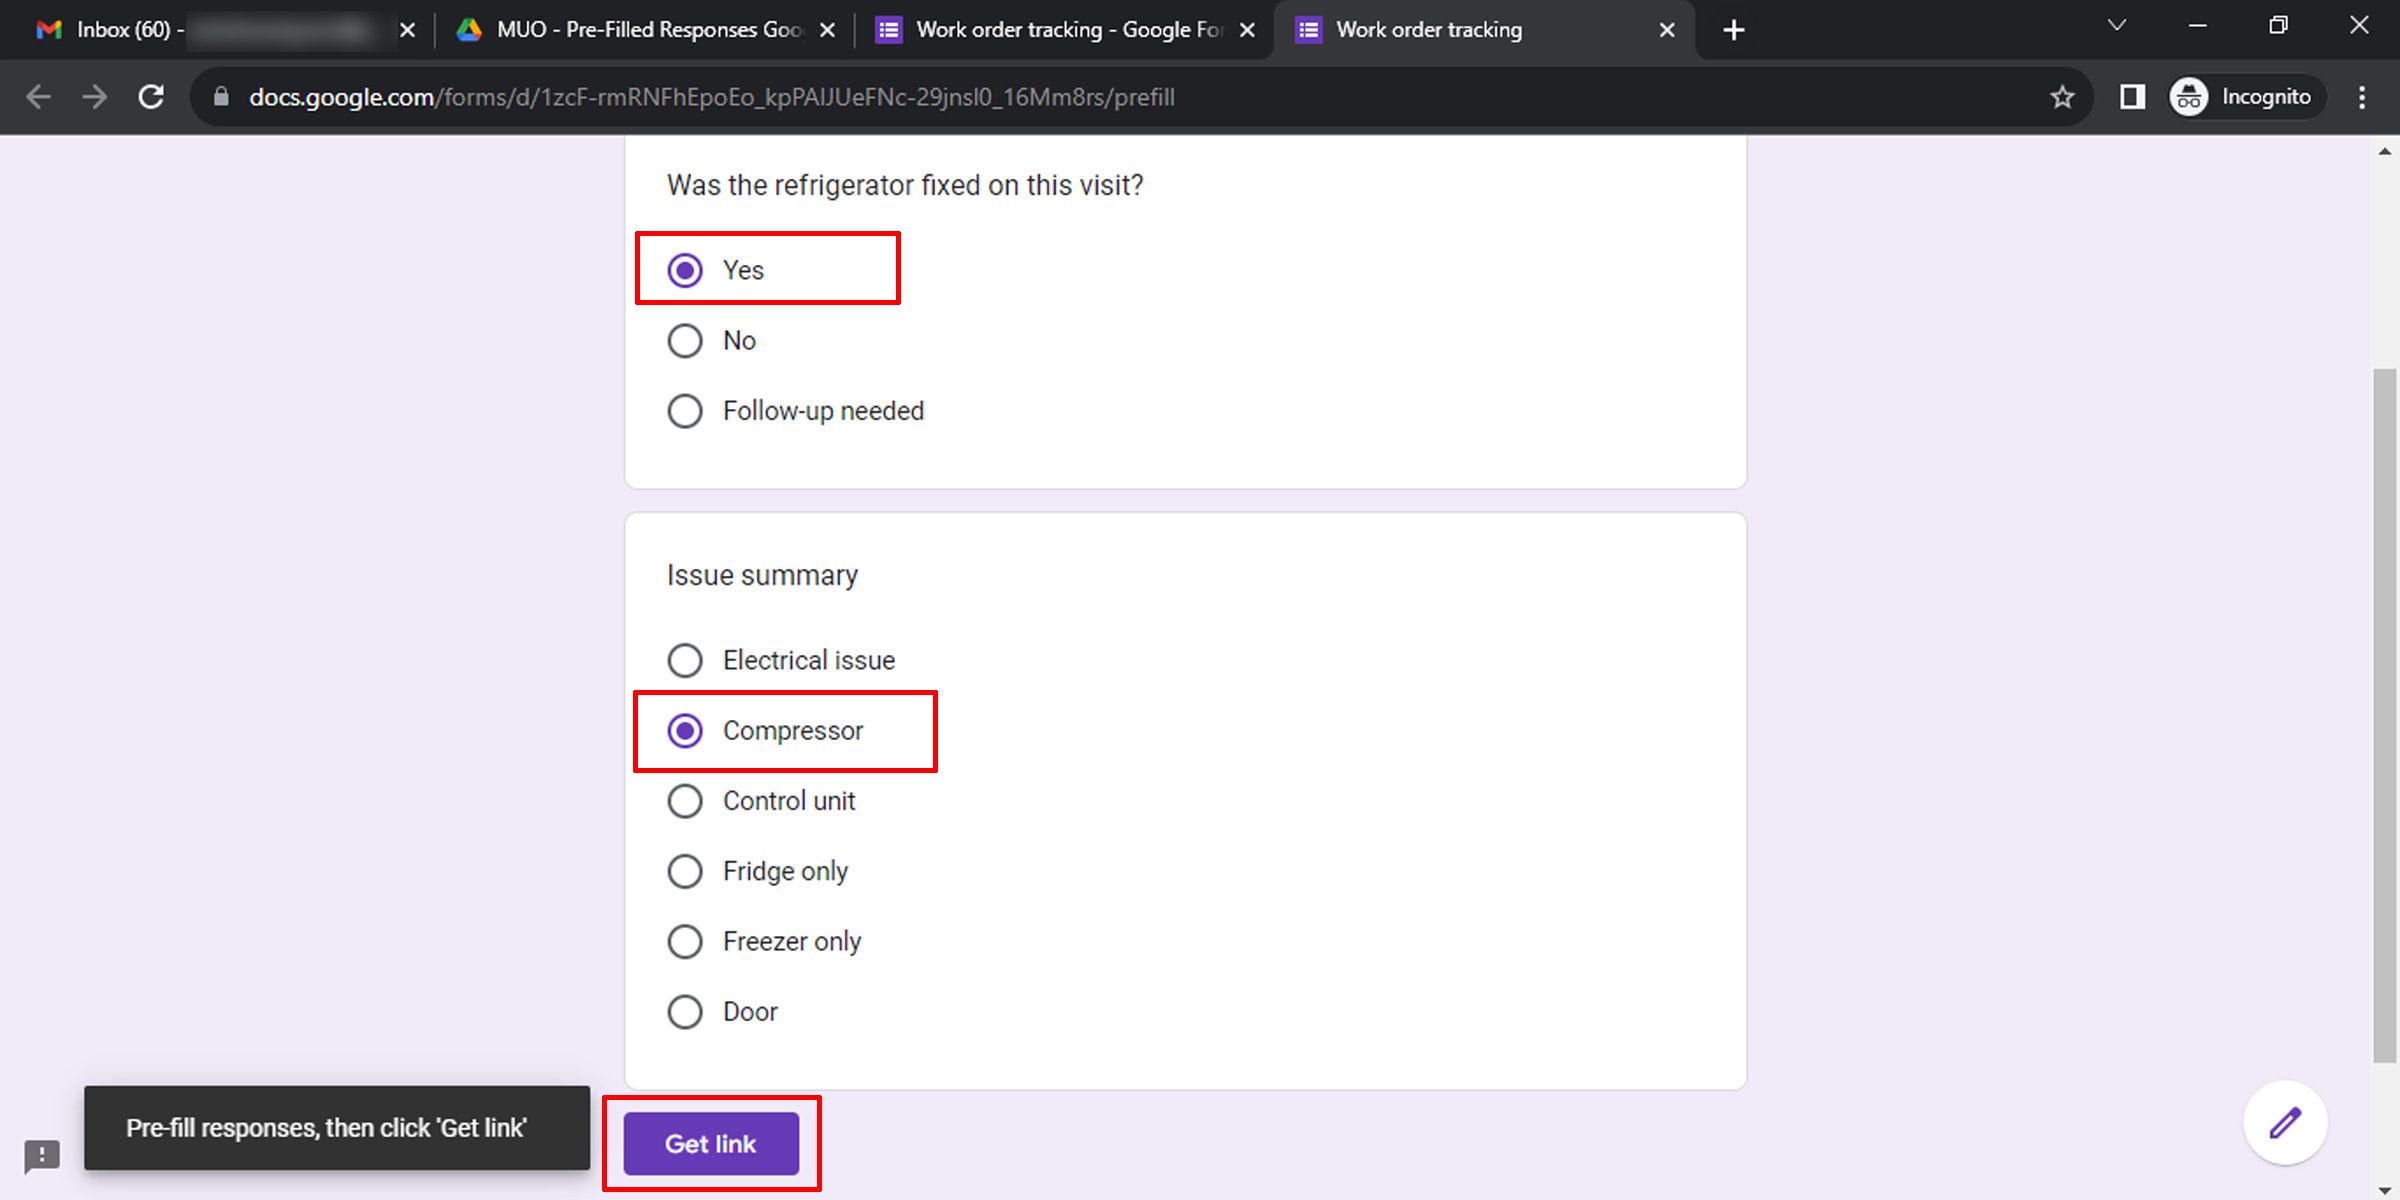The image size is (2400, 1200).
Task: Open the Chrome customize menu
Action: click(x=2362, y=96)
